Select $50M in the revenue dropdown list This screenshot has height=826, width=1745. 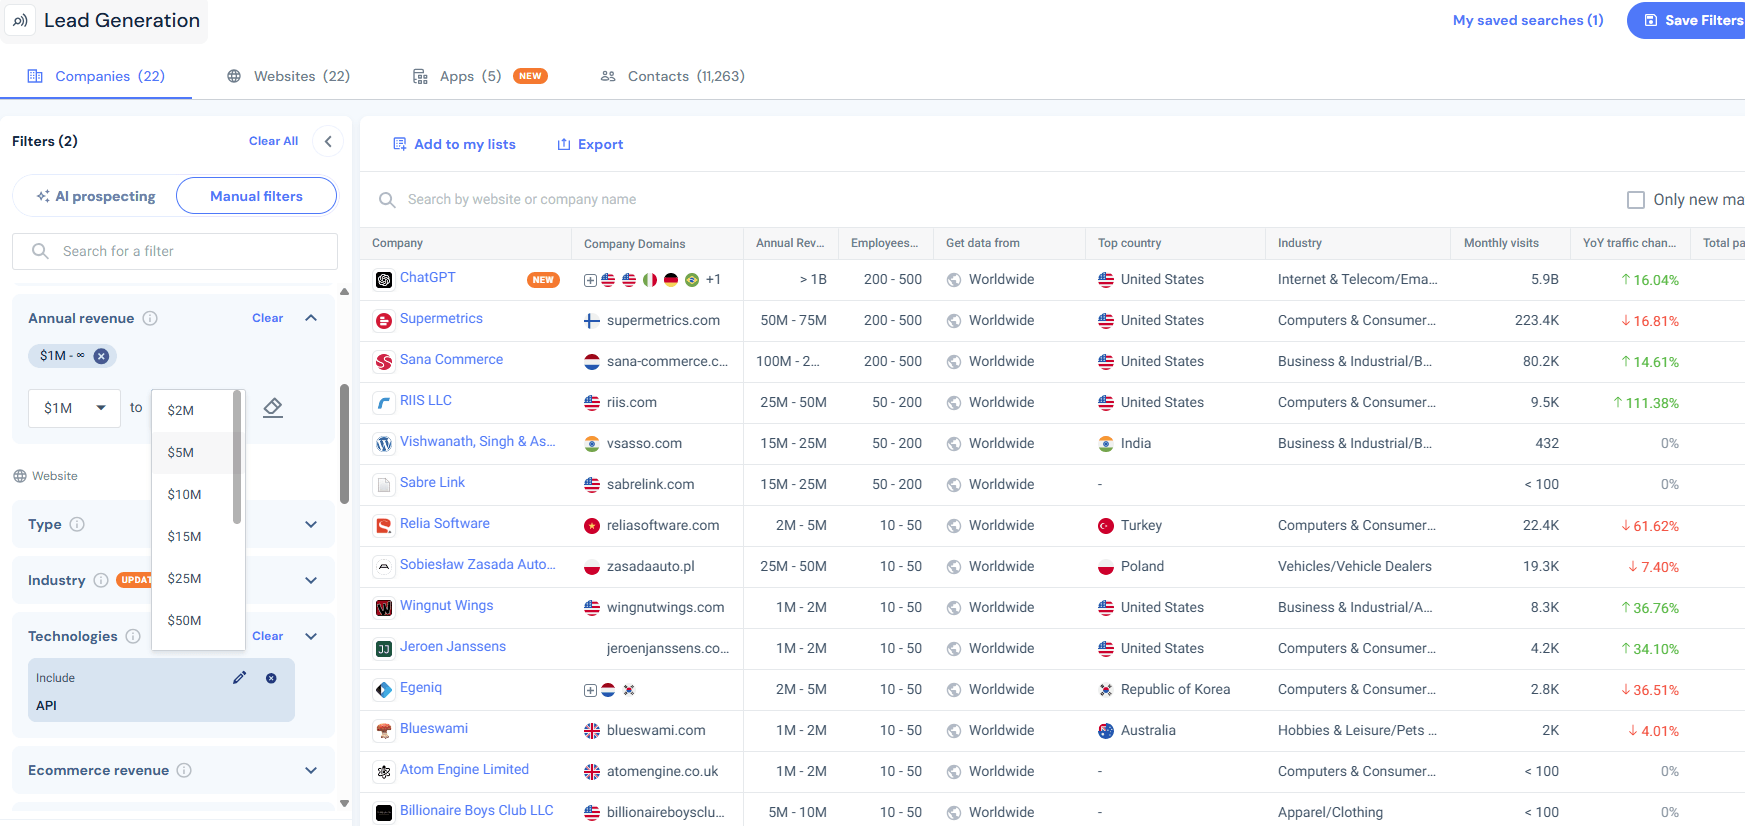(x=193, y=620)
